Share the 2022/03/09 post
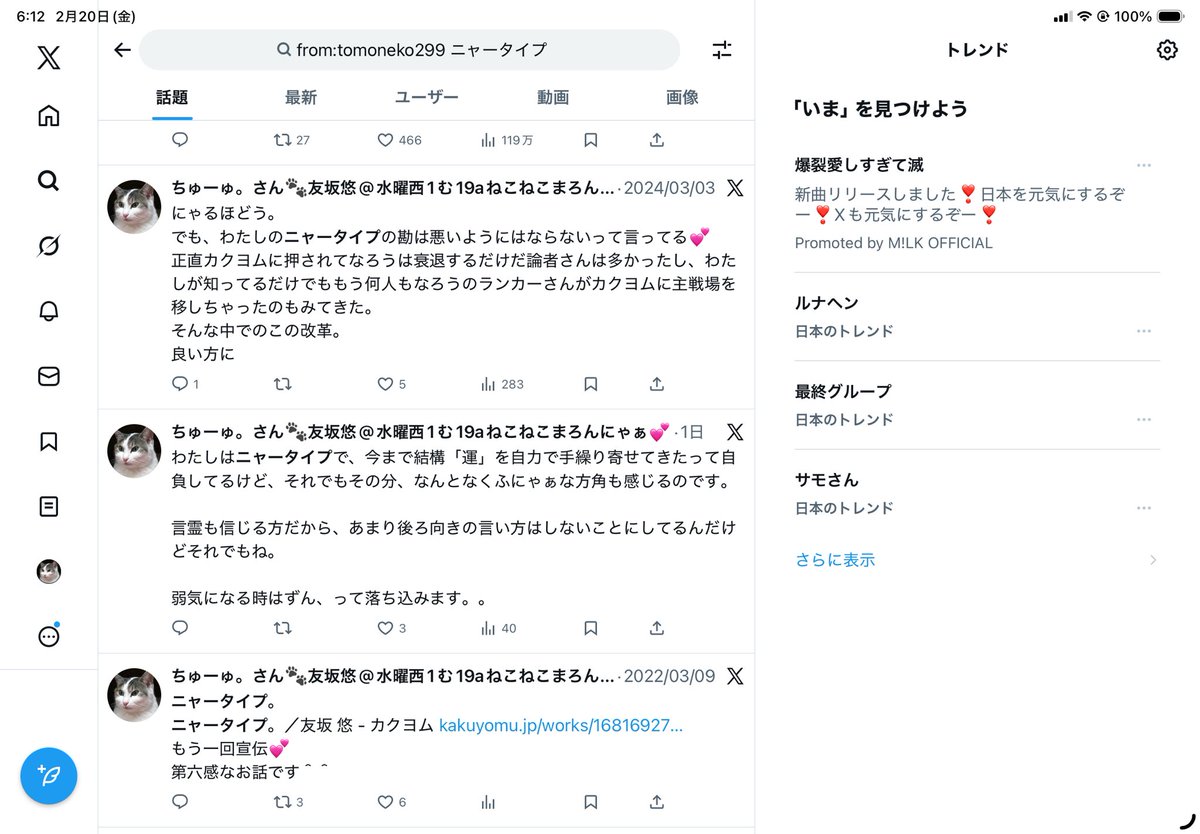1200x834 pixels. click(x=657, y=802)
